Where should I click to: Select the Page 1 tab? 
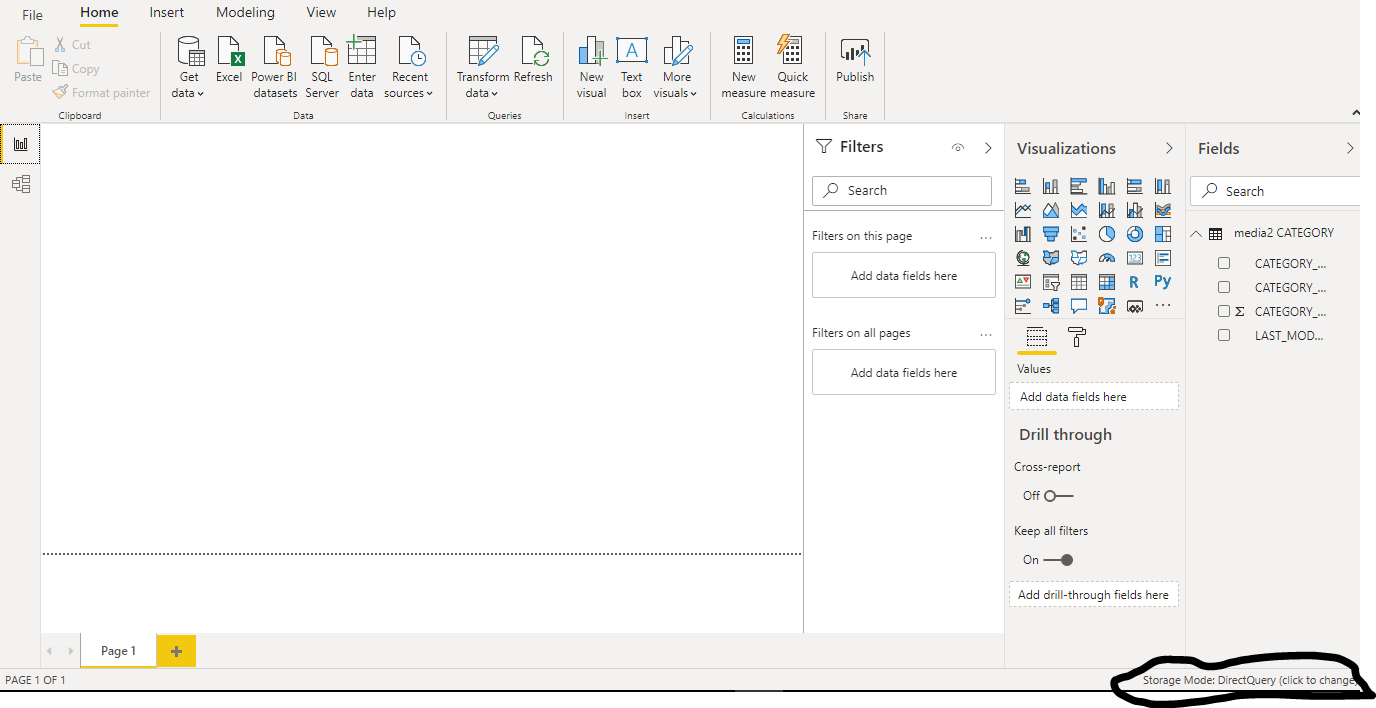point(118,651)
